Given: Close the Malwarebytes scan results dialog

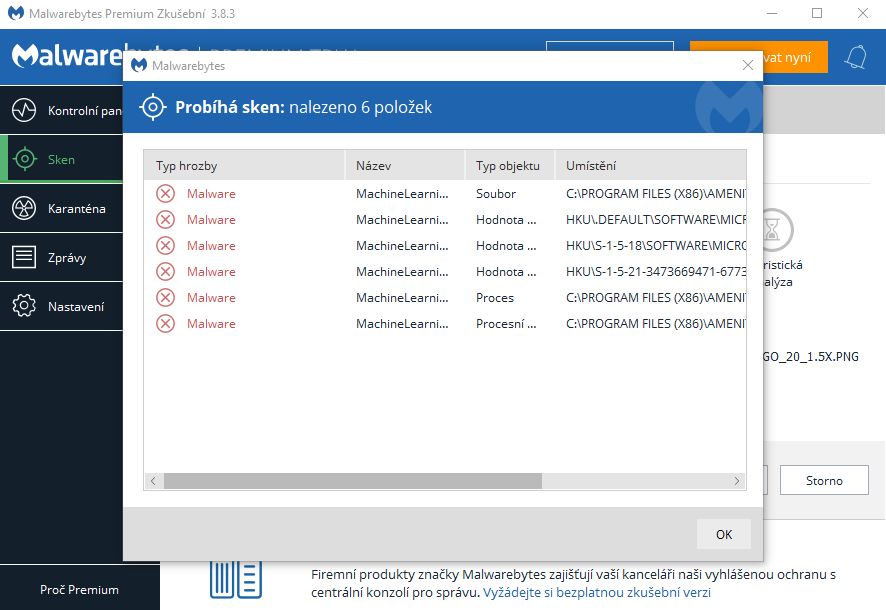Looking at the screenshot, I should pos(748,66).
